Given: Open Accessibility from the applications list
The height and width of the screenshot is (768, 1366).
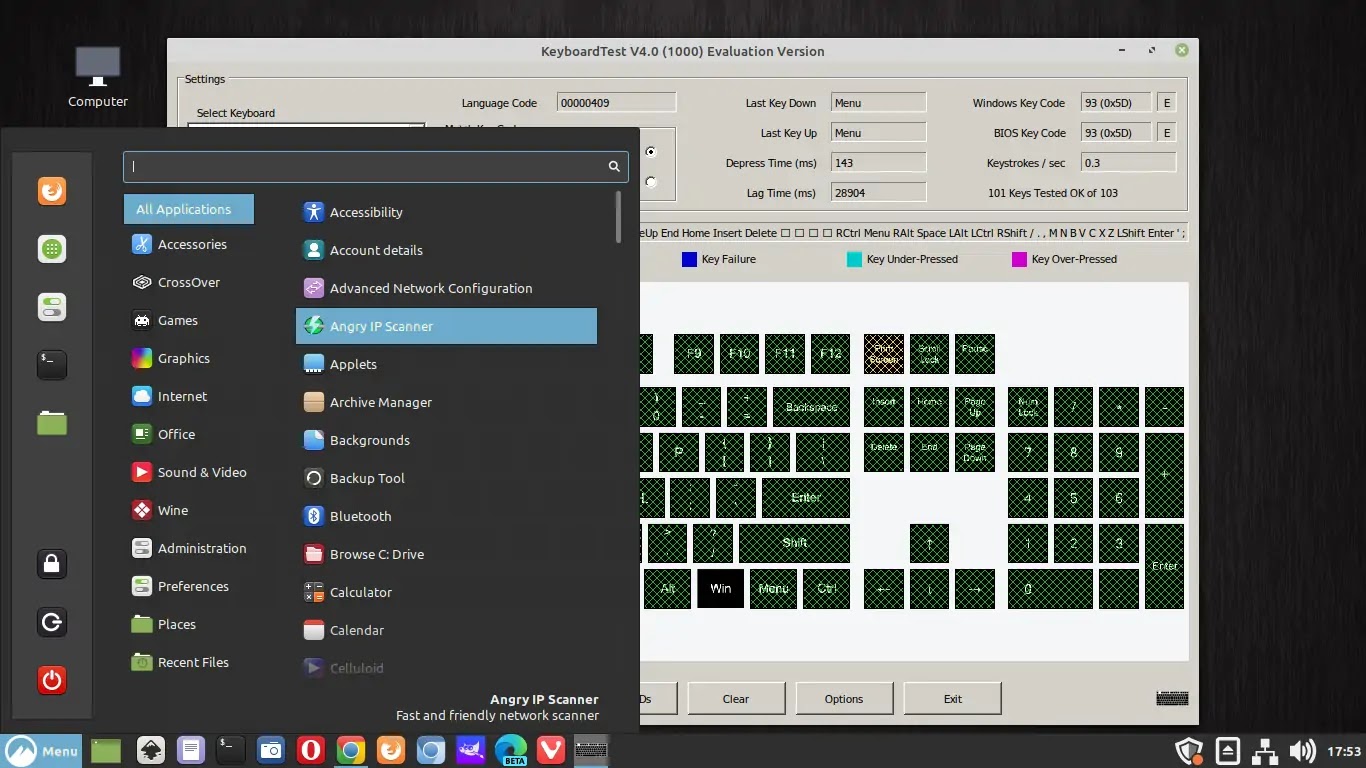Looking at the screenshot, I should pos(446,212).
